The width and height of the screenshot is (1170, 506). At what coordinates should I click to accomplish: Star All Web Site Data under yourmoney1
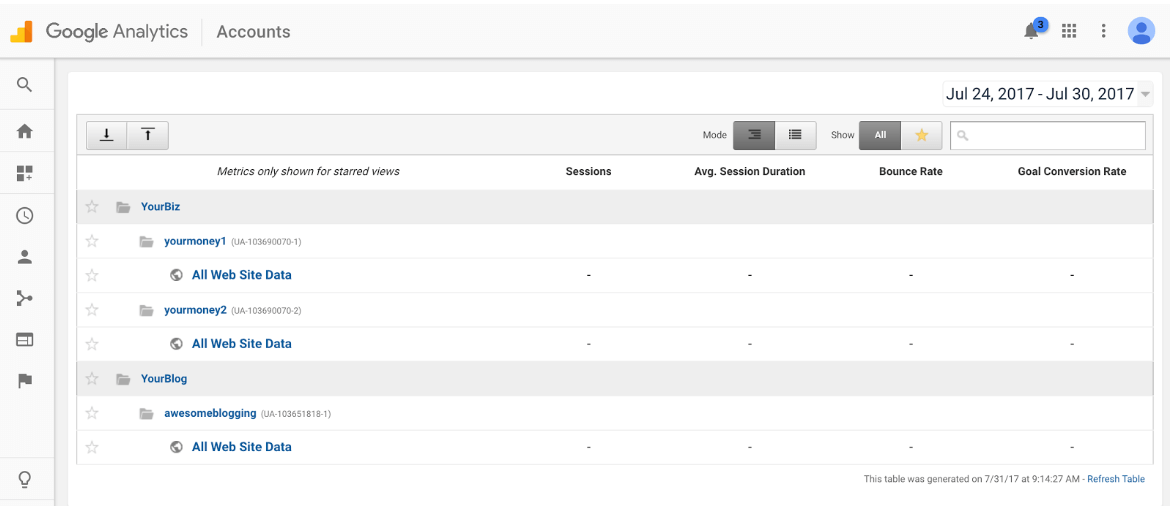coord(92,275)
